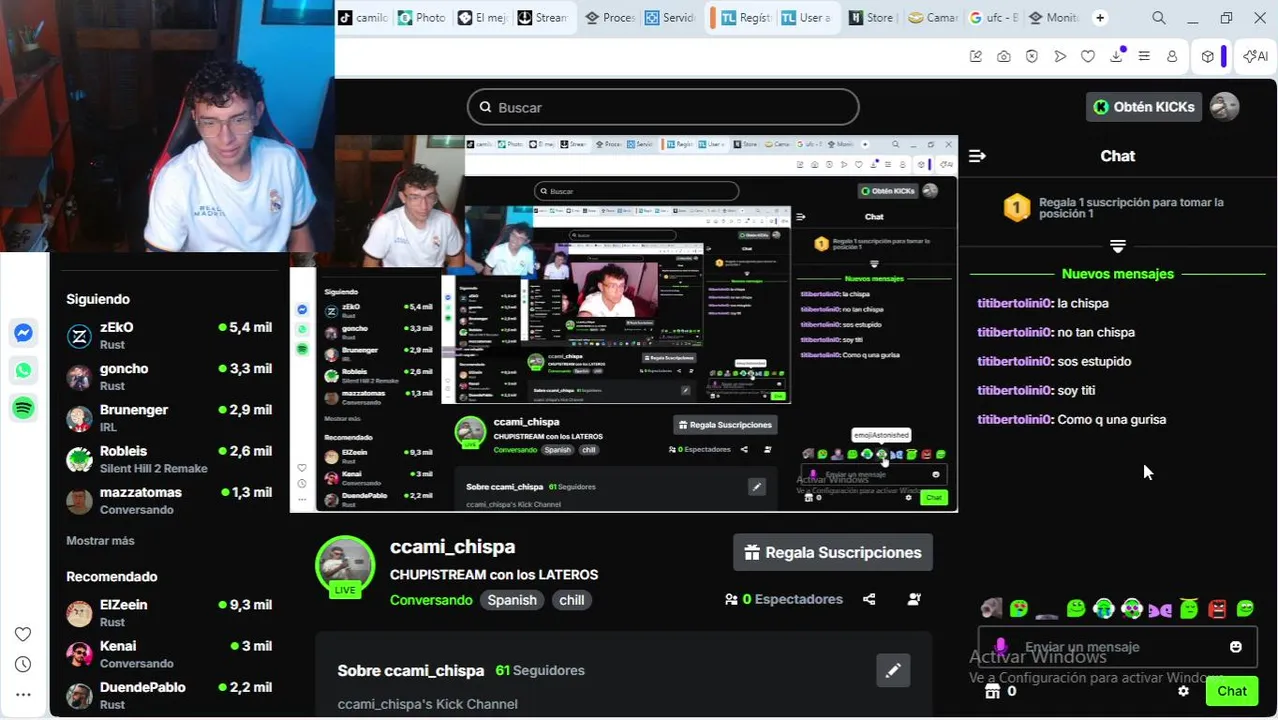The width and height of the screenshot is (1278, 720).
Task: Insert the gray cat emote
Action: click(x=991, y=608)
